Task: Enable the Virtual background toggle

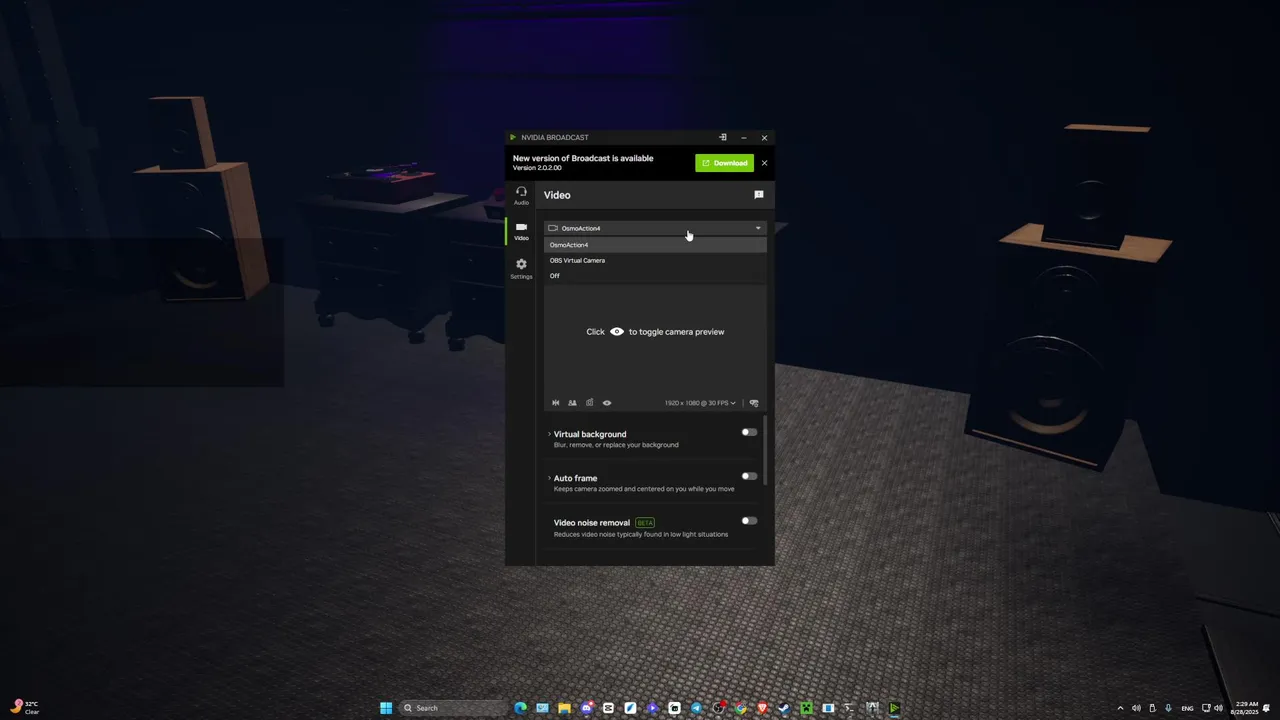Action: click(749, 432)
